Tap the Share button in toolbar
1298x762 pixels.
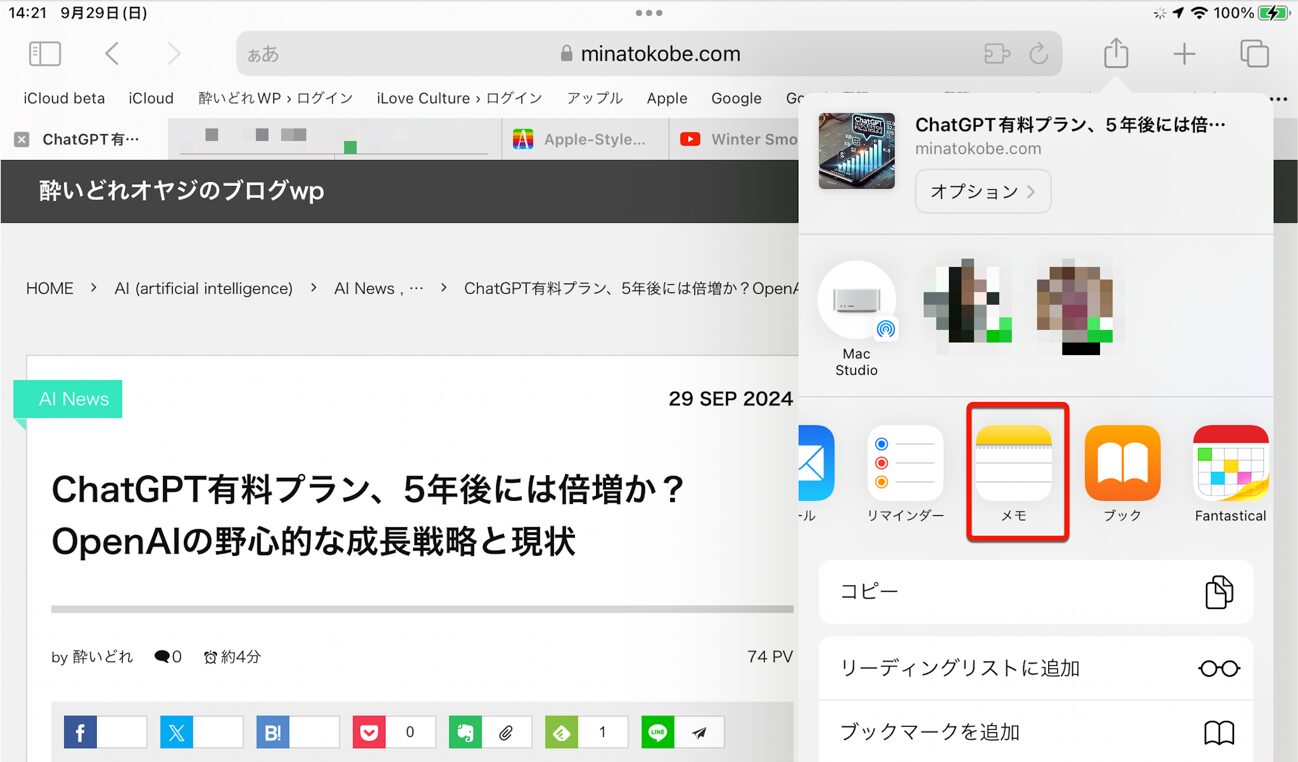(1116, 52)
